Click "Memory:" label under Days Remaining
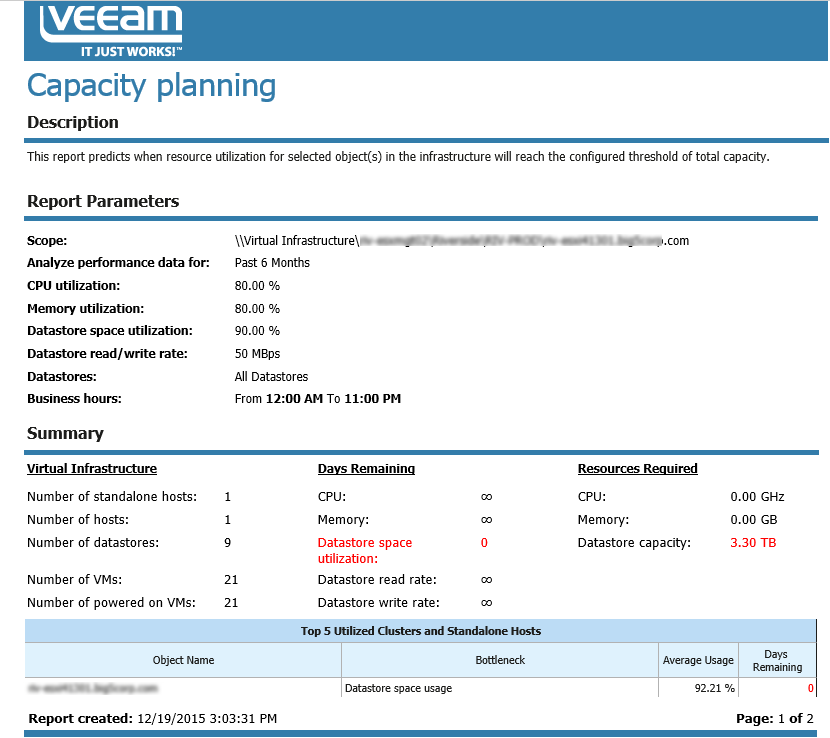Viewport: 830px width, 738px height. (343, 520)
